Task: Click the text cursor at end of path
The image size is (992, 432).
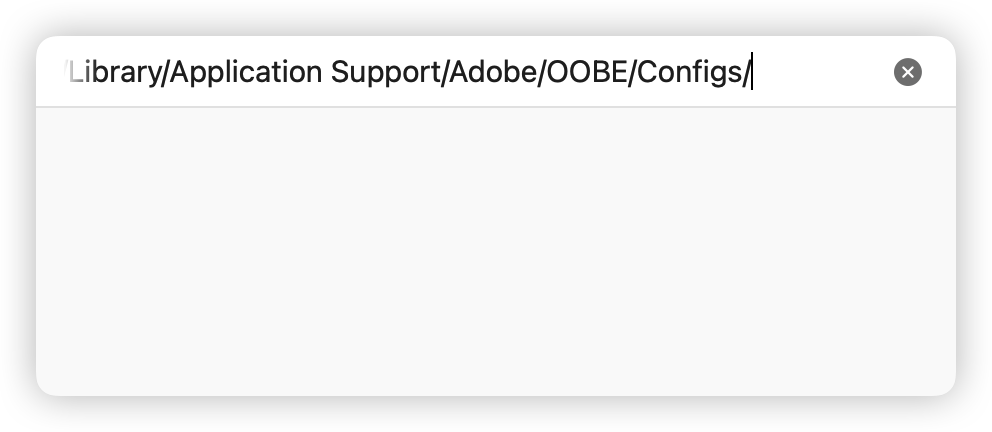Action: click(752, 71)
